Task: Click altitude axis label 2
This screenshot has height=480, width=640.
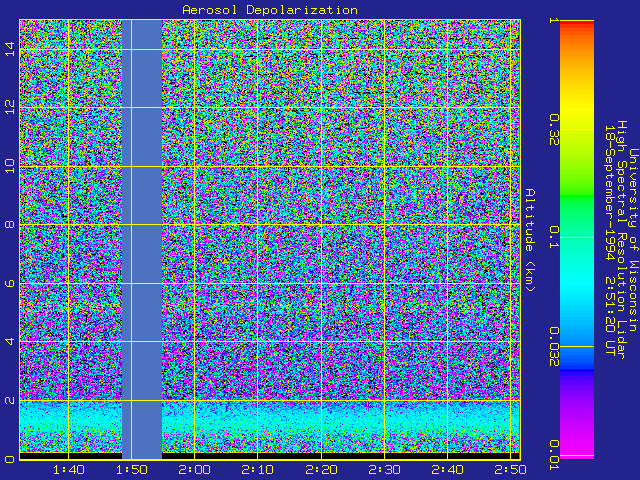Action: click(x=10, y=400)
